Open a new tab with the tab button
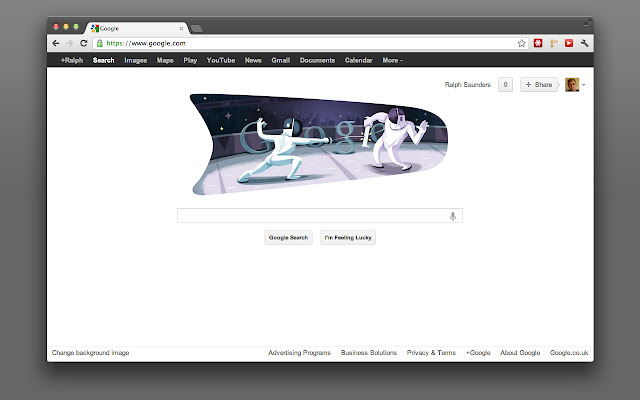Screen dimensions: 640x400 click(x=196, y=28)
